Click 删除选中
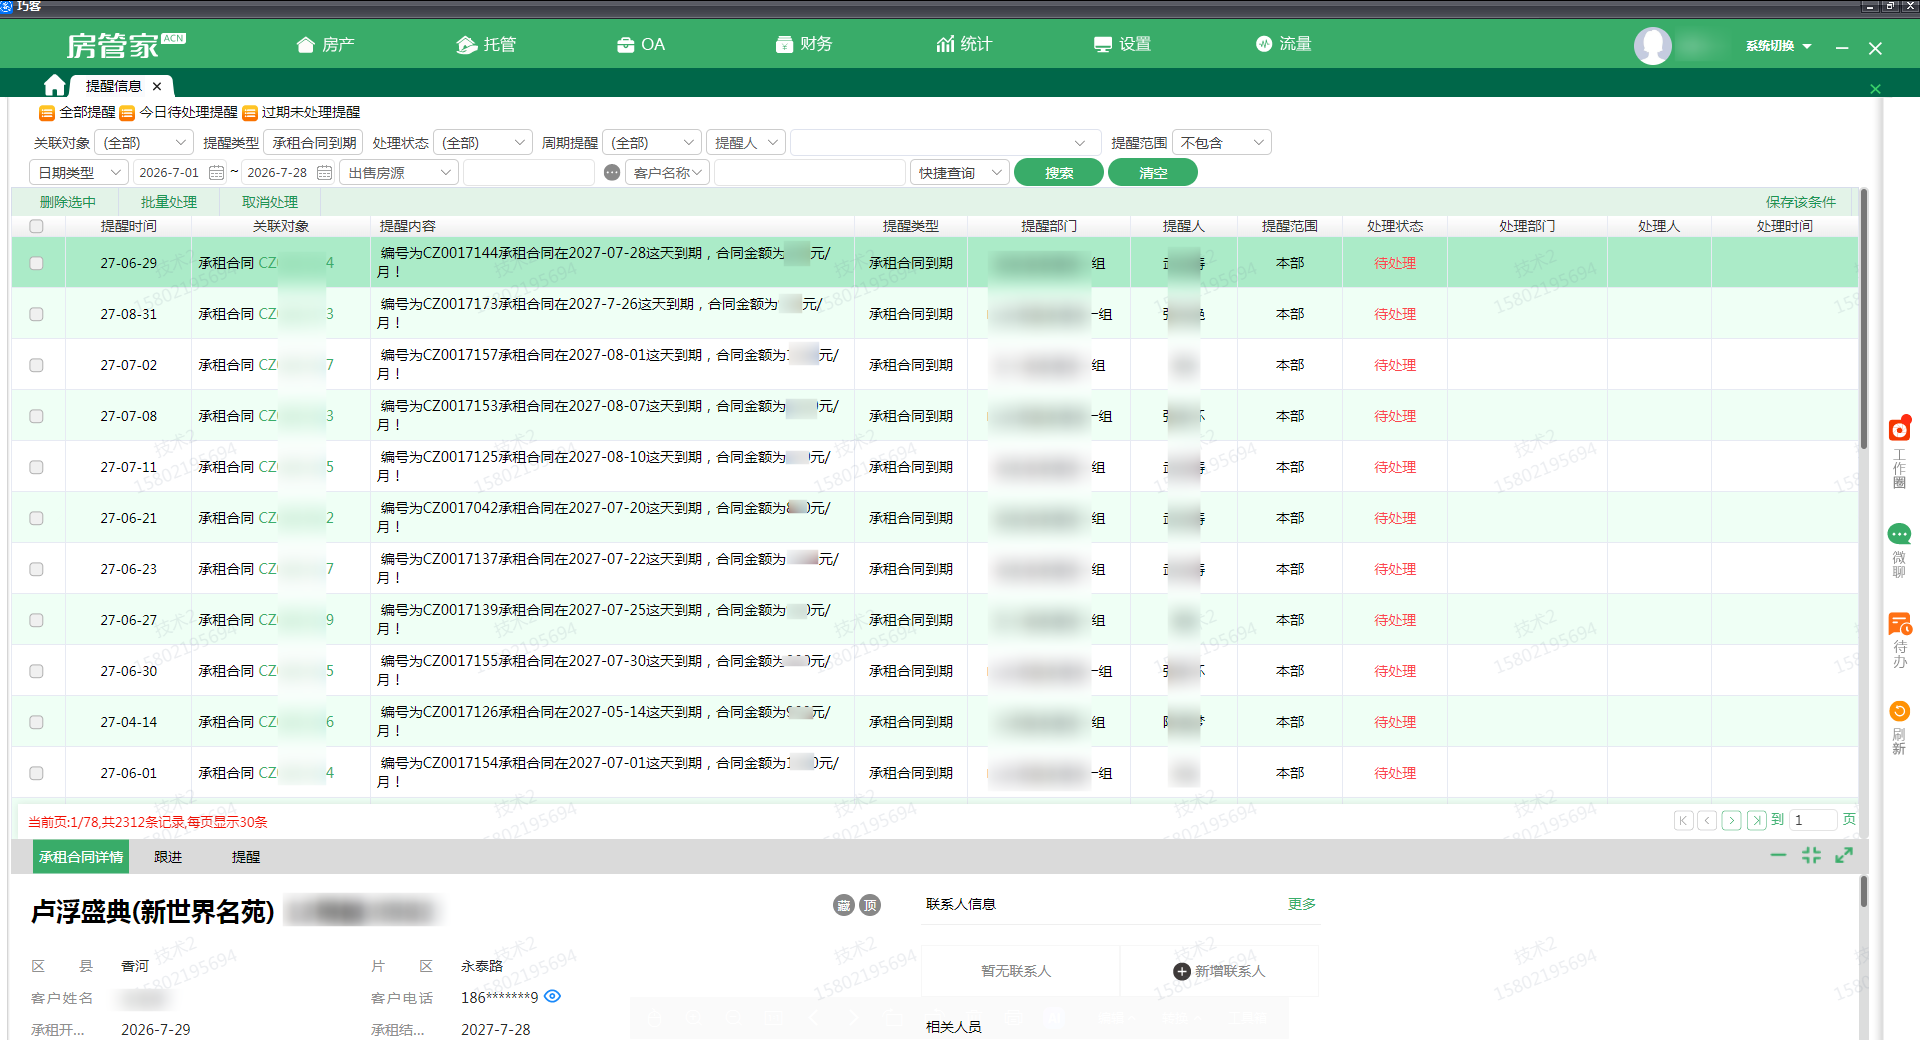Image resolution: width=1920 pixels, height=1040 pixels. point(68,202)
